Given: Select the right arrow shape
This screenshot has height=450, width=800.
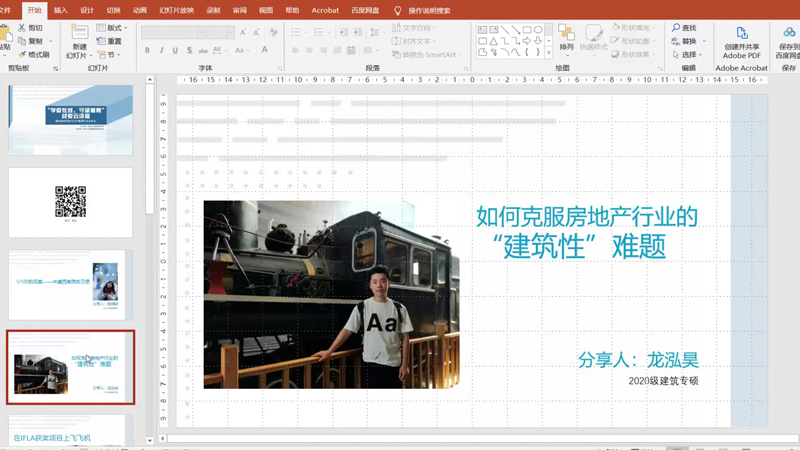Looking at the screenshot, I should pos(527,41).
